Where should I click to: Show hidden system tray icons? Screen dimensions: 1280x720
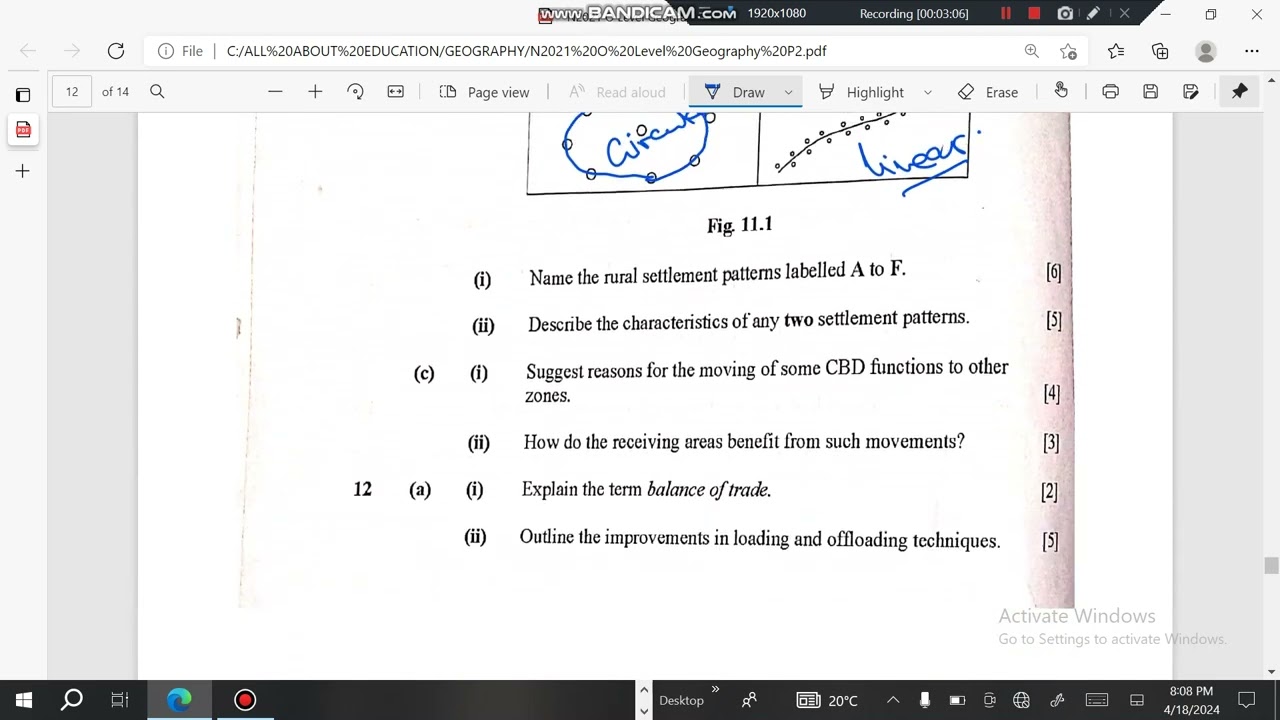click(x=893, y=700)
